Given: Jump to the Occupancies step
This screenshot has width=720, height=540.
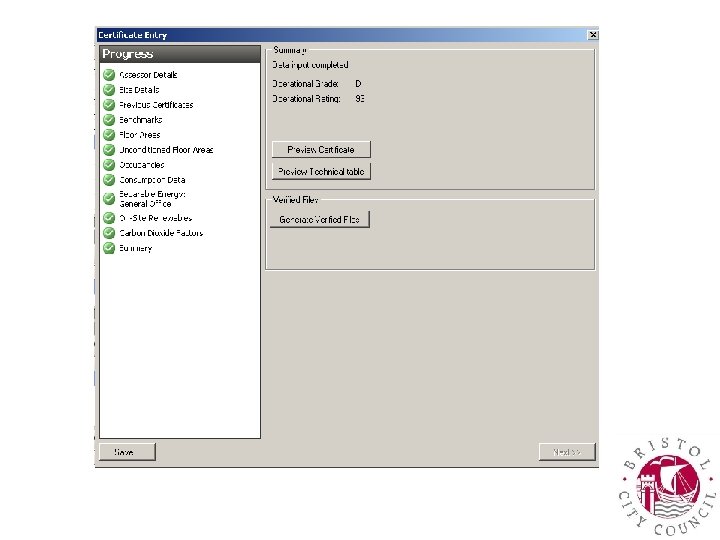Looking at the screenshot, I should 141,165.
